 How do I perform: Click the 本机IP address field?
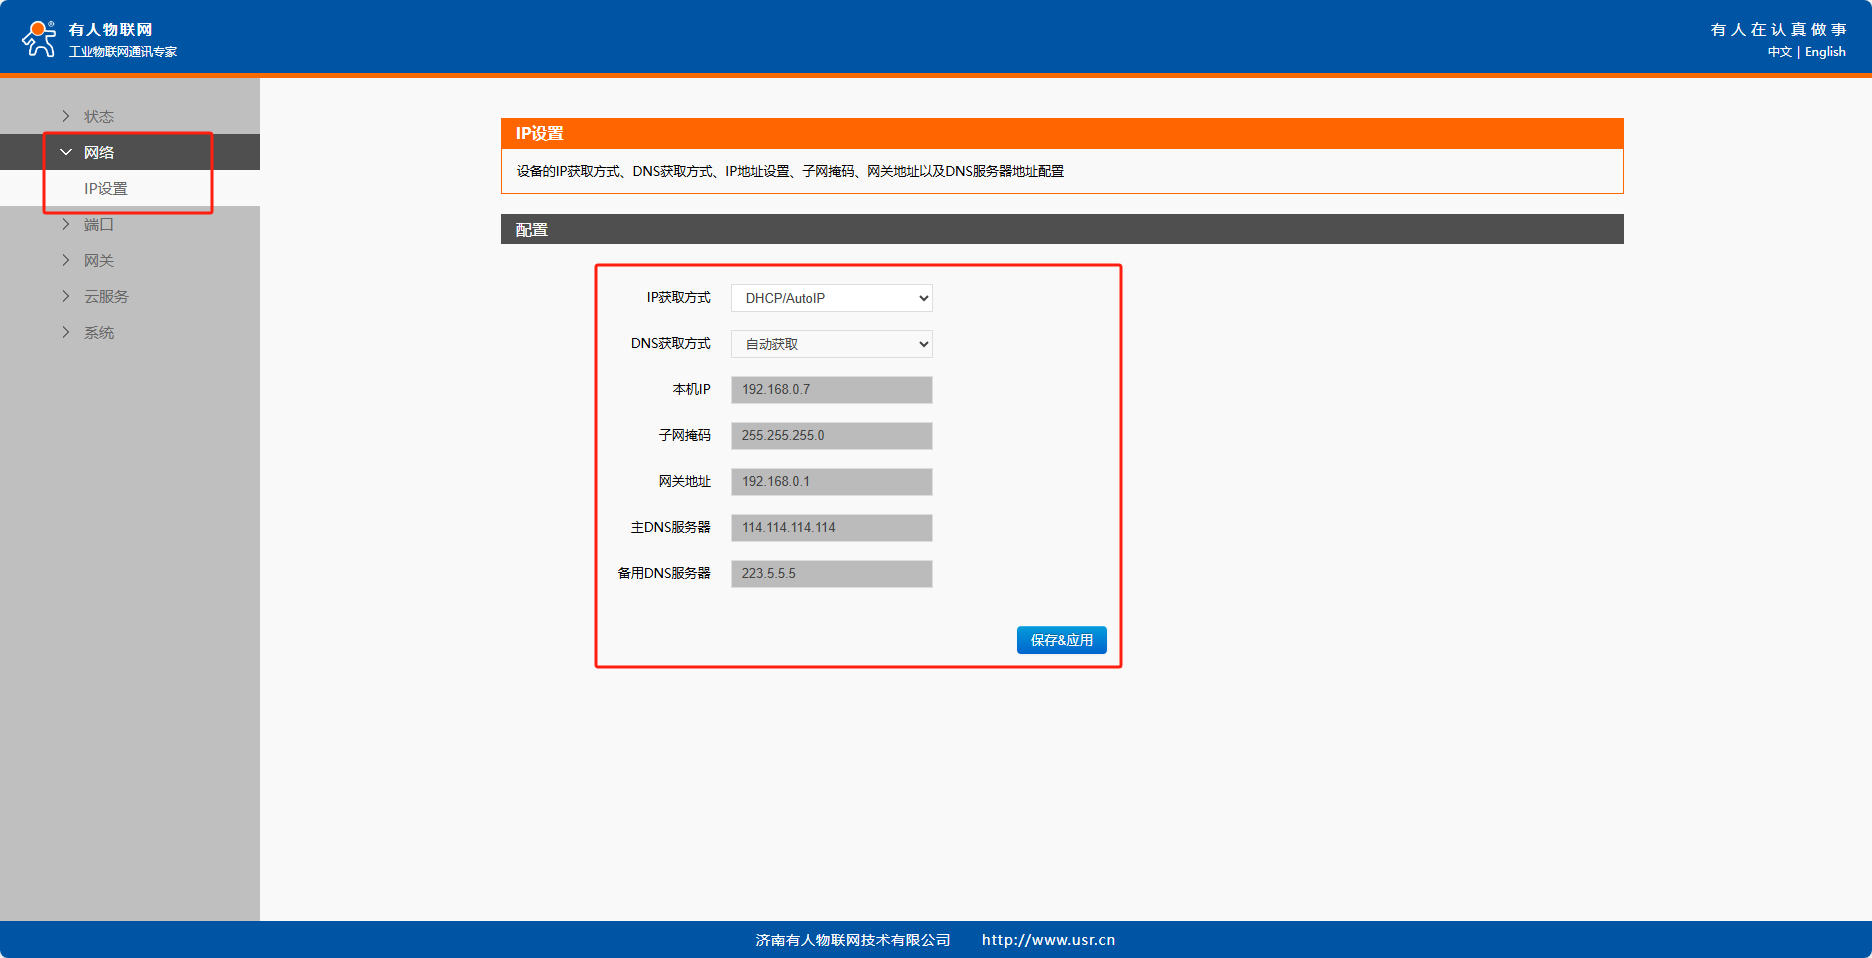point(831,390)
